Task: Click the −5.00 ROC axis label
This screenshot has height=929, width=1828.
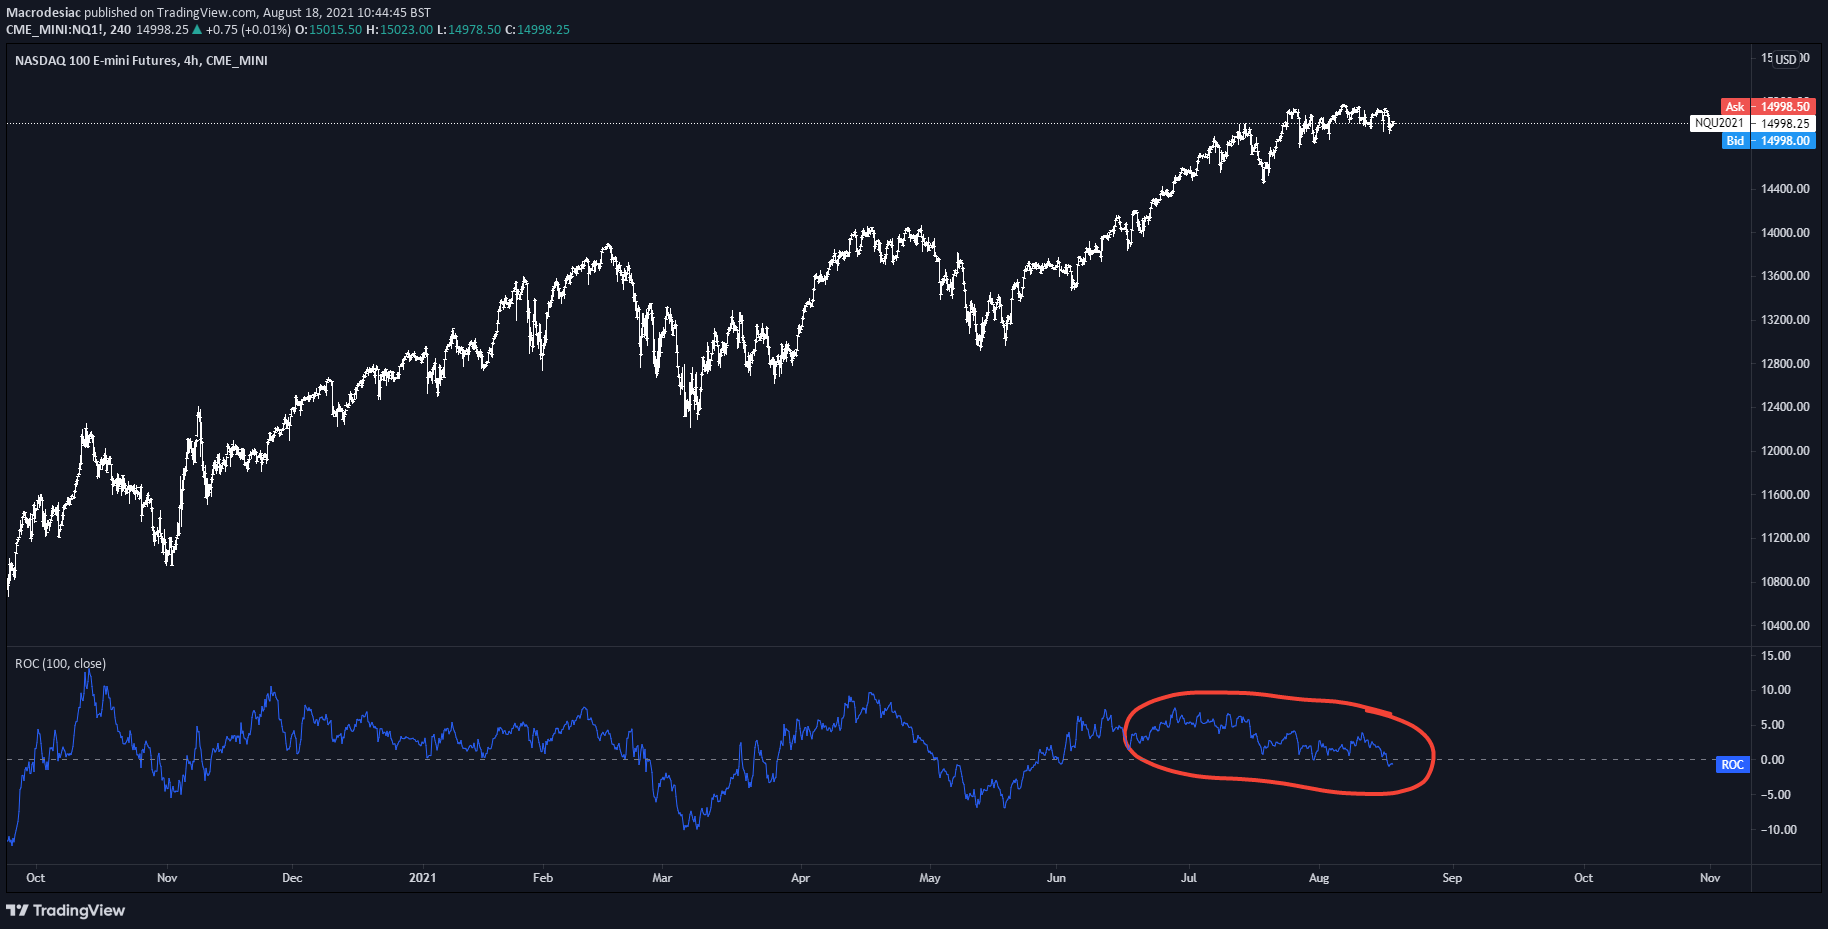Action: [1776, 794]
